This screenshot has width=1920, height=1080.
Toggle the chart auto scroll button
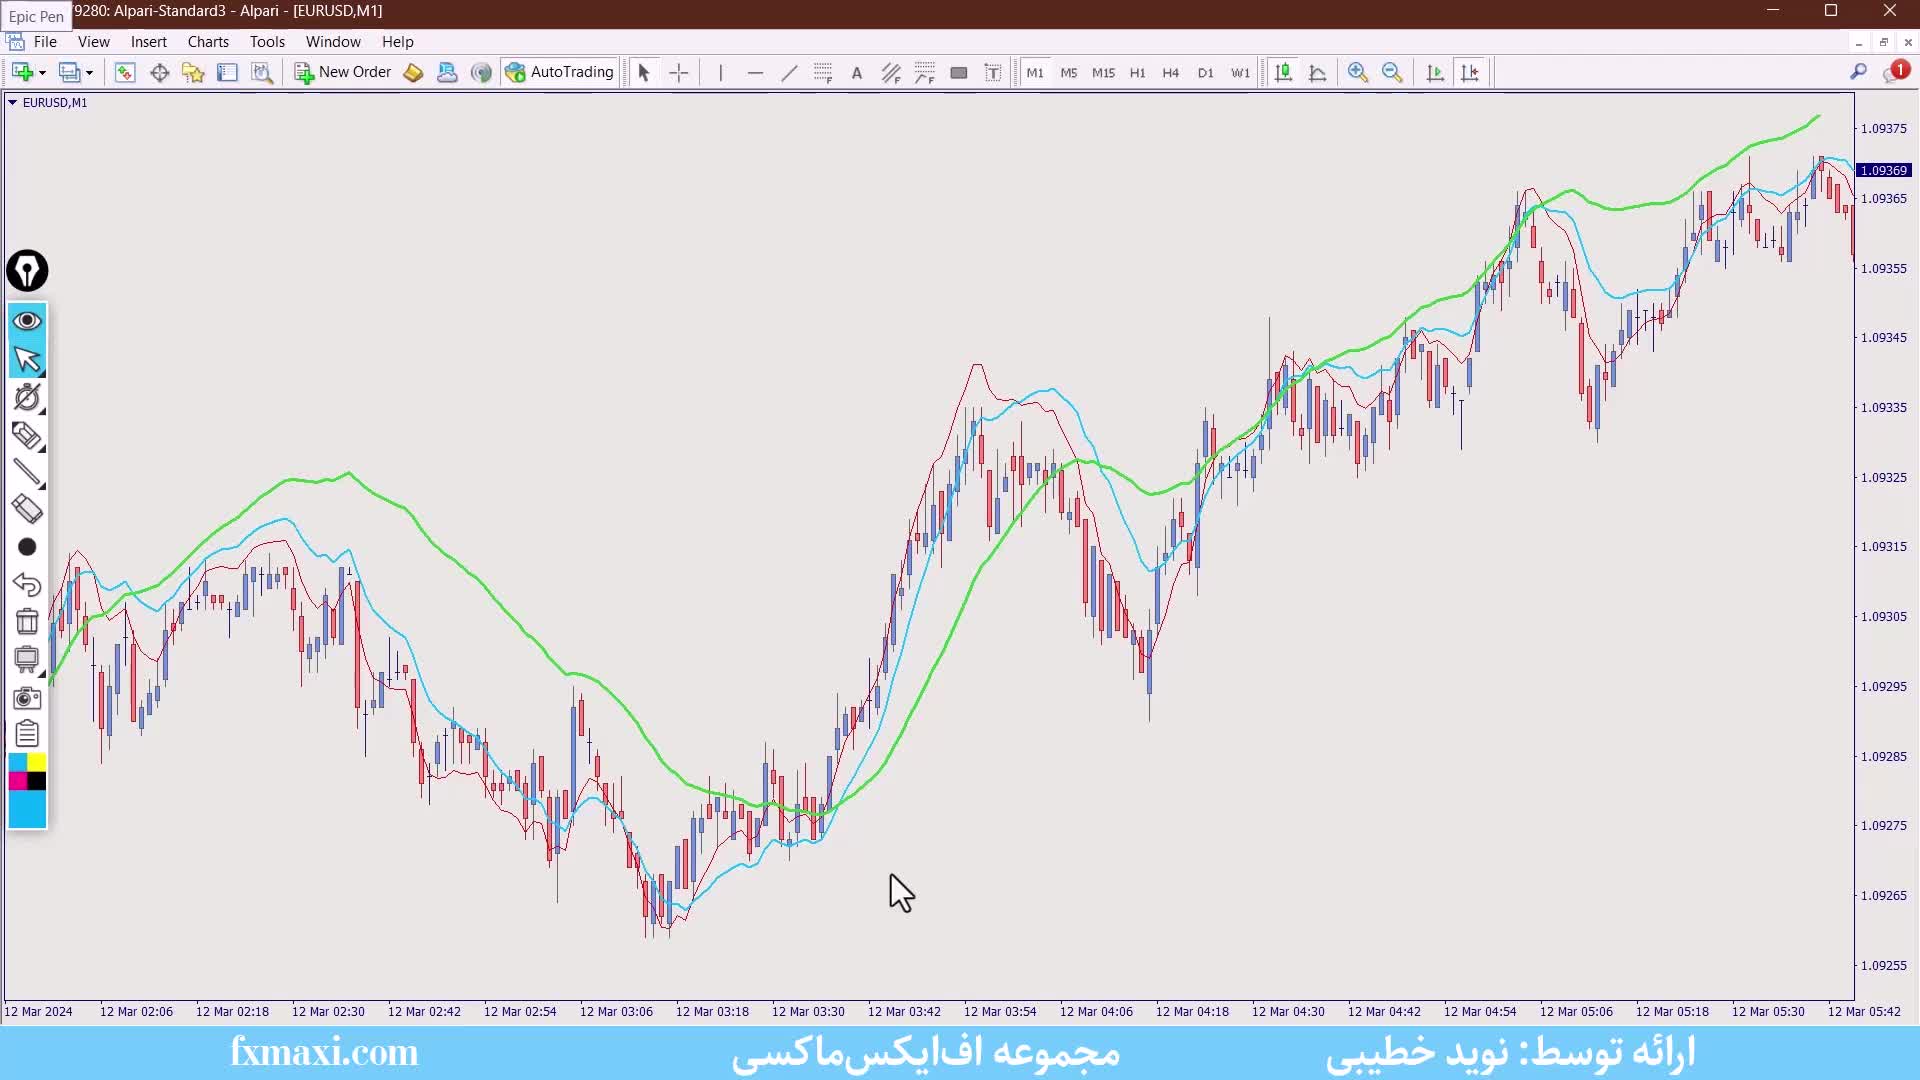tap(1435, 72)
